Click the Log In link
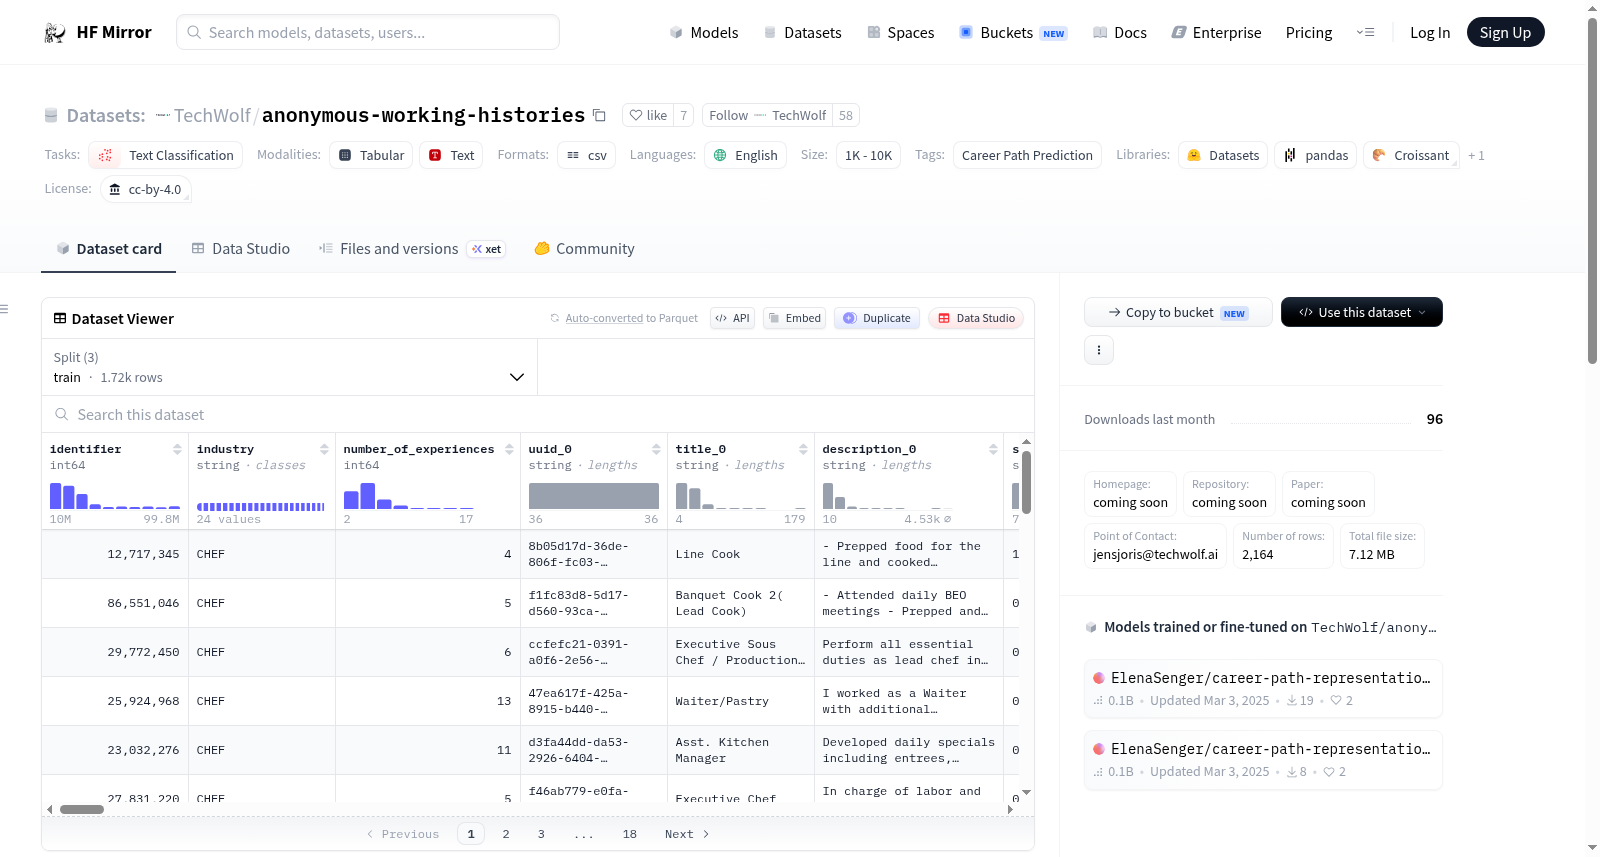This screenshot has width=1600, height=857. pos(1430,33)
